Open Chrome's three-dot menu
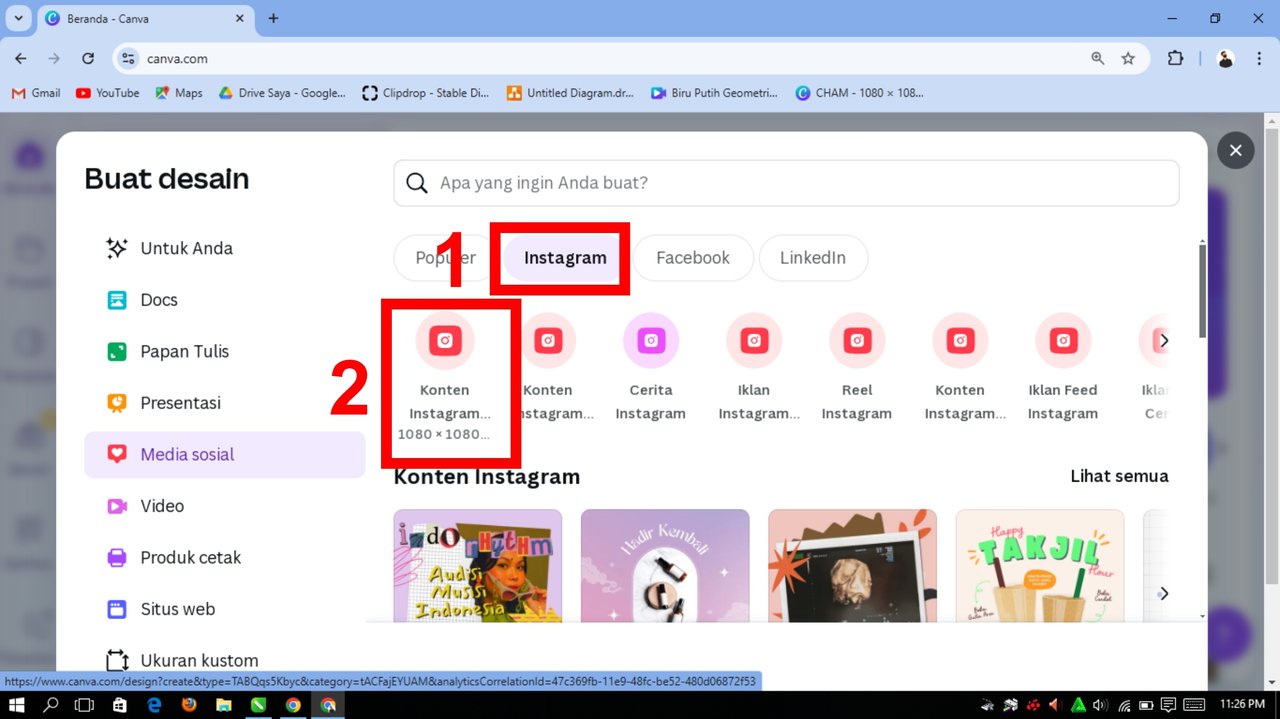Screen dimensions: 1280x719 coord(1259,59)
